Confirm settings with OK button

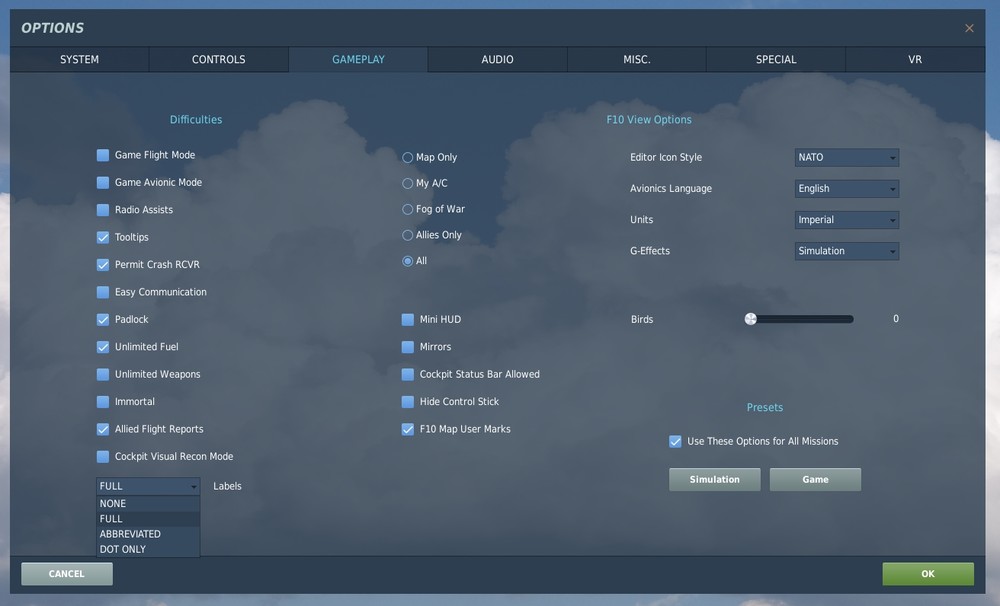click(928, 574)
